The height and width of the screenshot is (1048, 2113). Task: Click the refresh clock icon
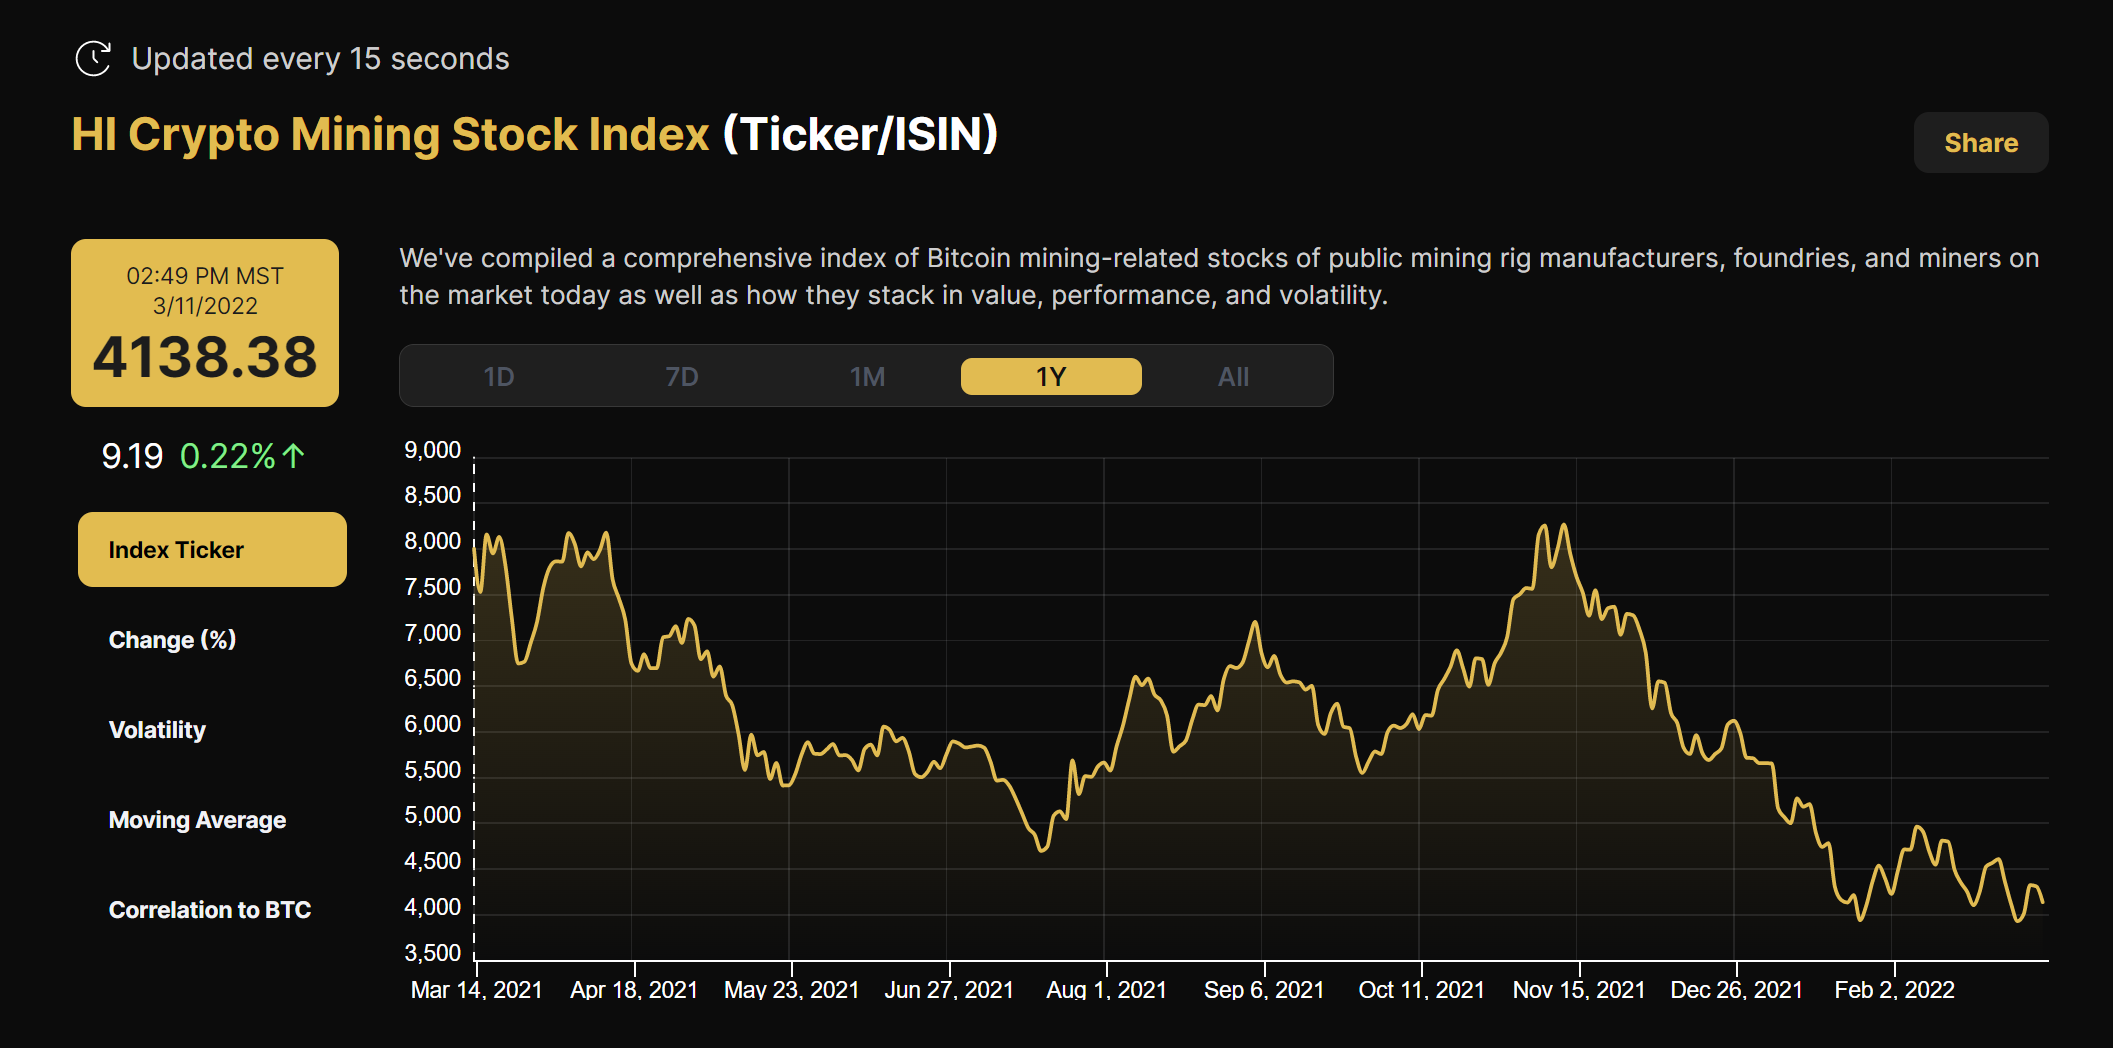coord(93,58)
